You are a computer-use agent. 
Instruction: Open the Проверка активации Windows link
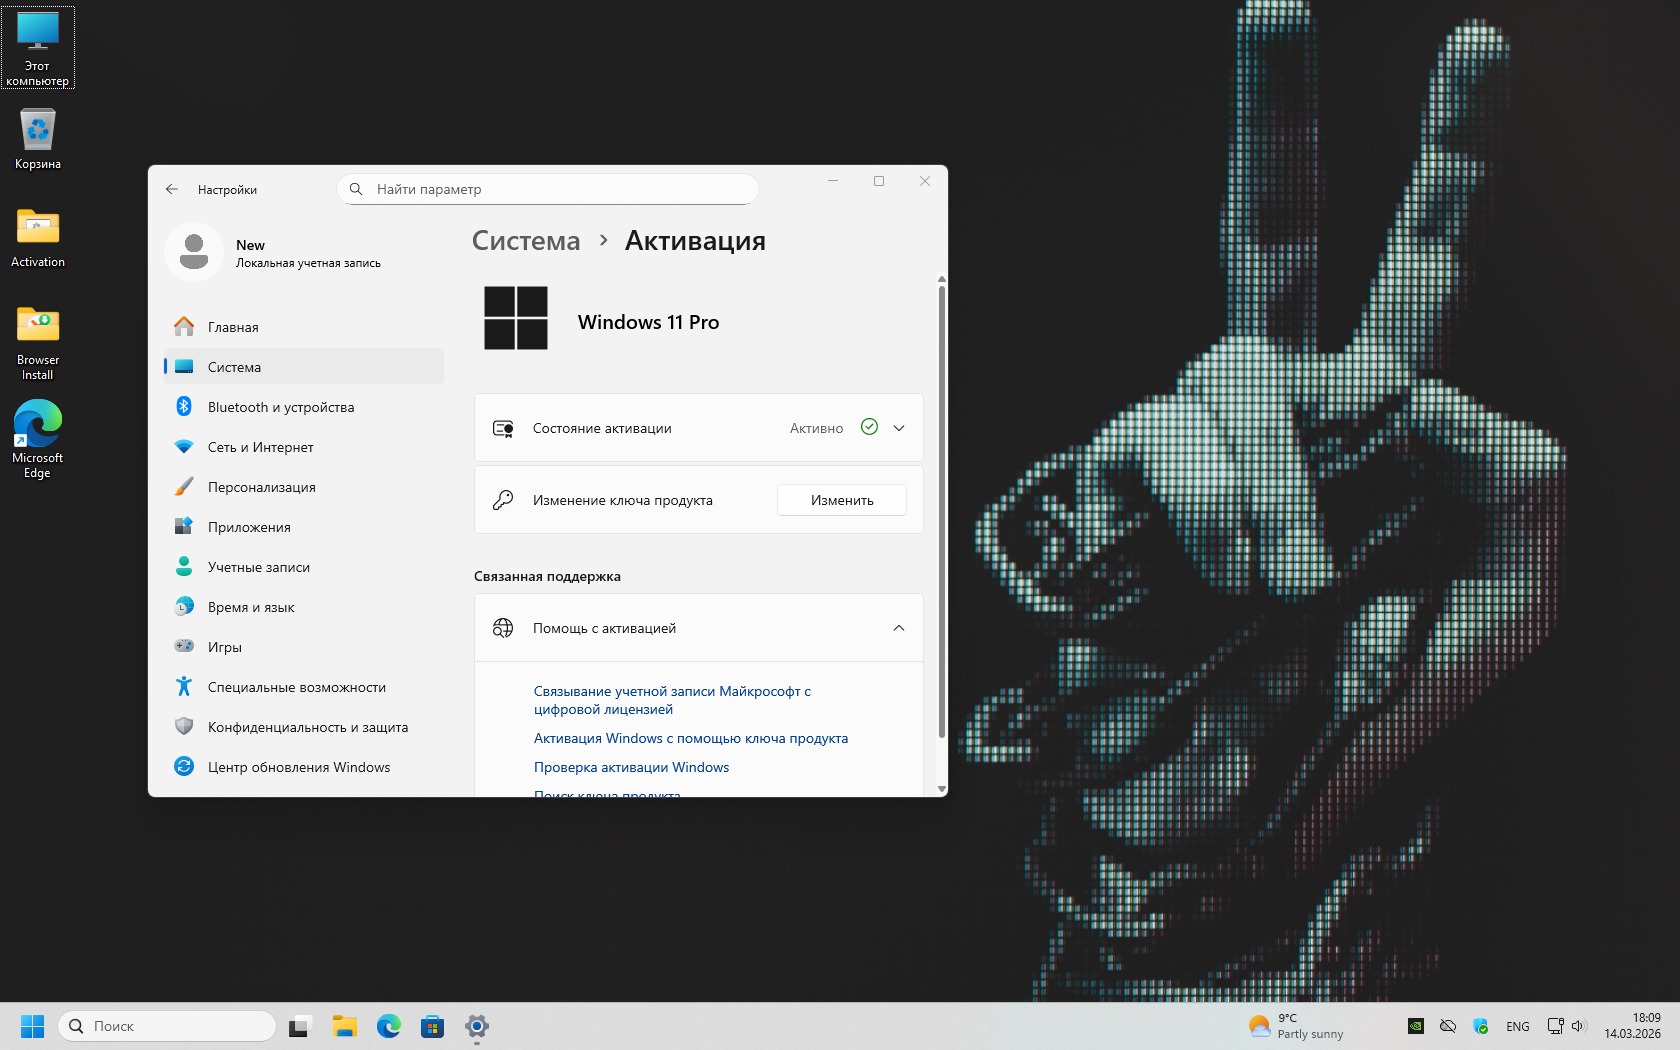tap(631, 767)
